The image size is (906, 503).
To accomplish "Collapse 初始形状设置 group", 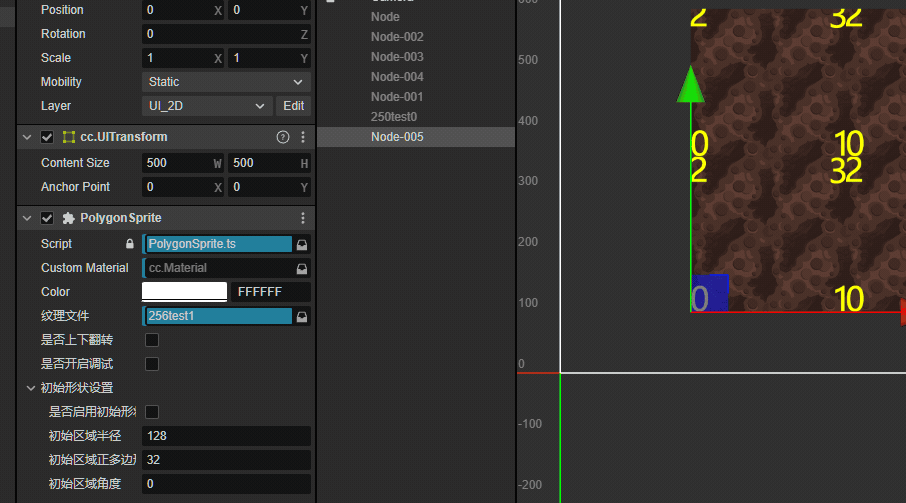I will pos(31,388).
